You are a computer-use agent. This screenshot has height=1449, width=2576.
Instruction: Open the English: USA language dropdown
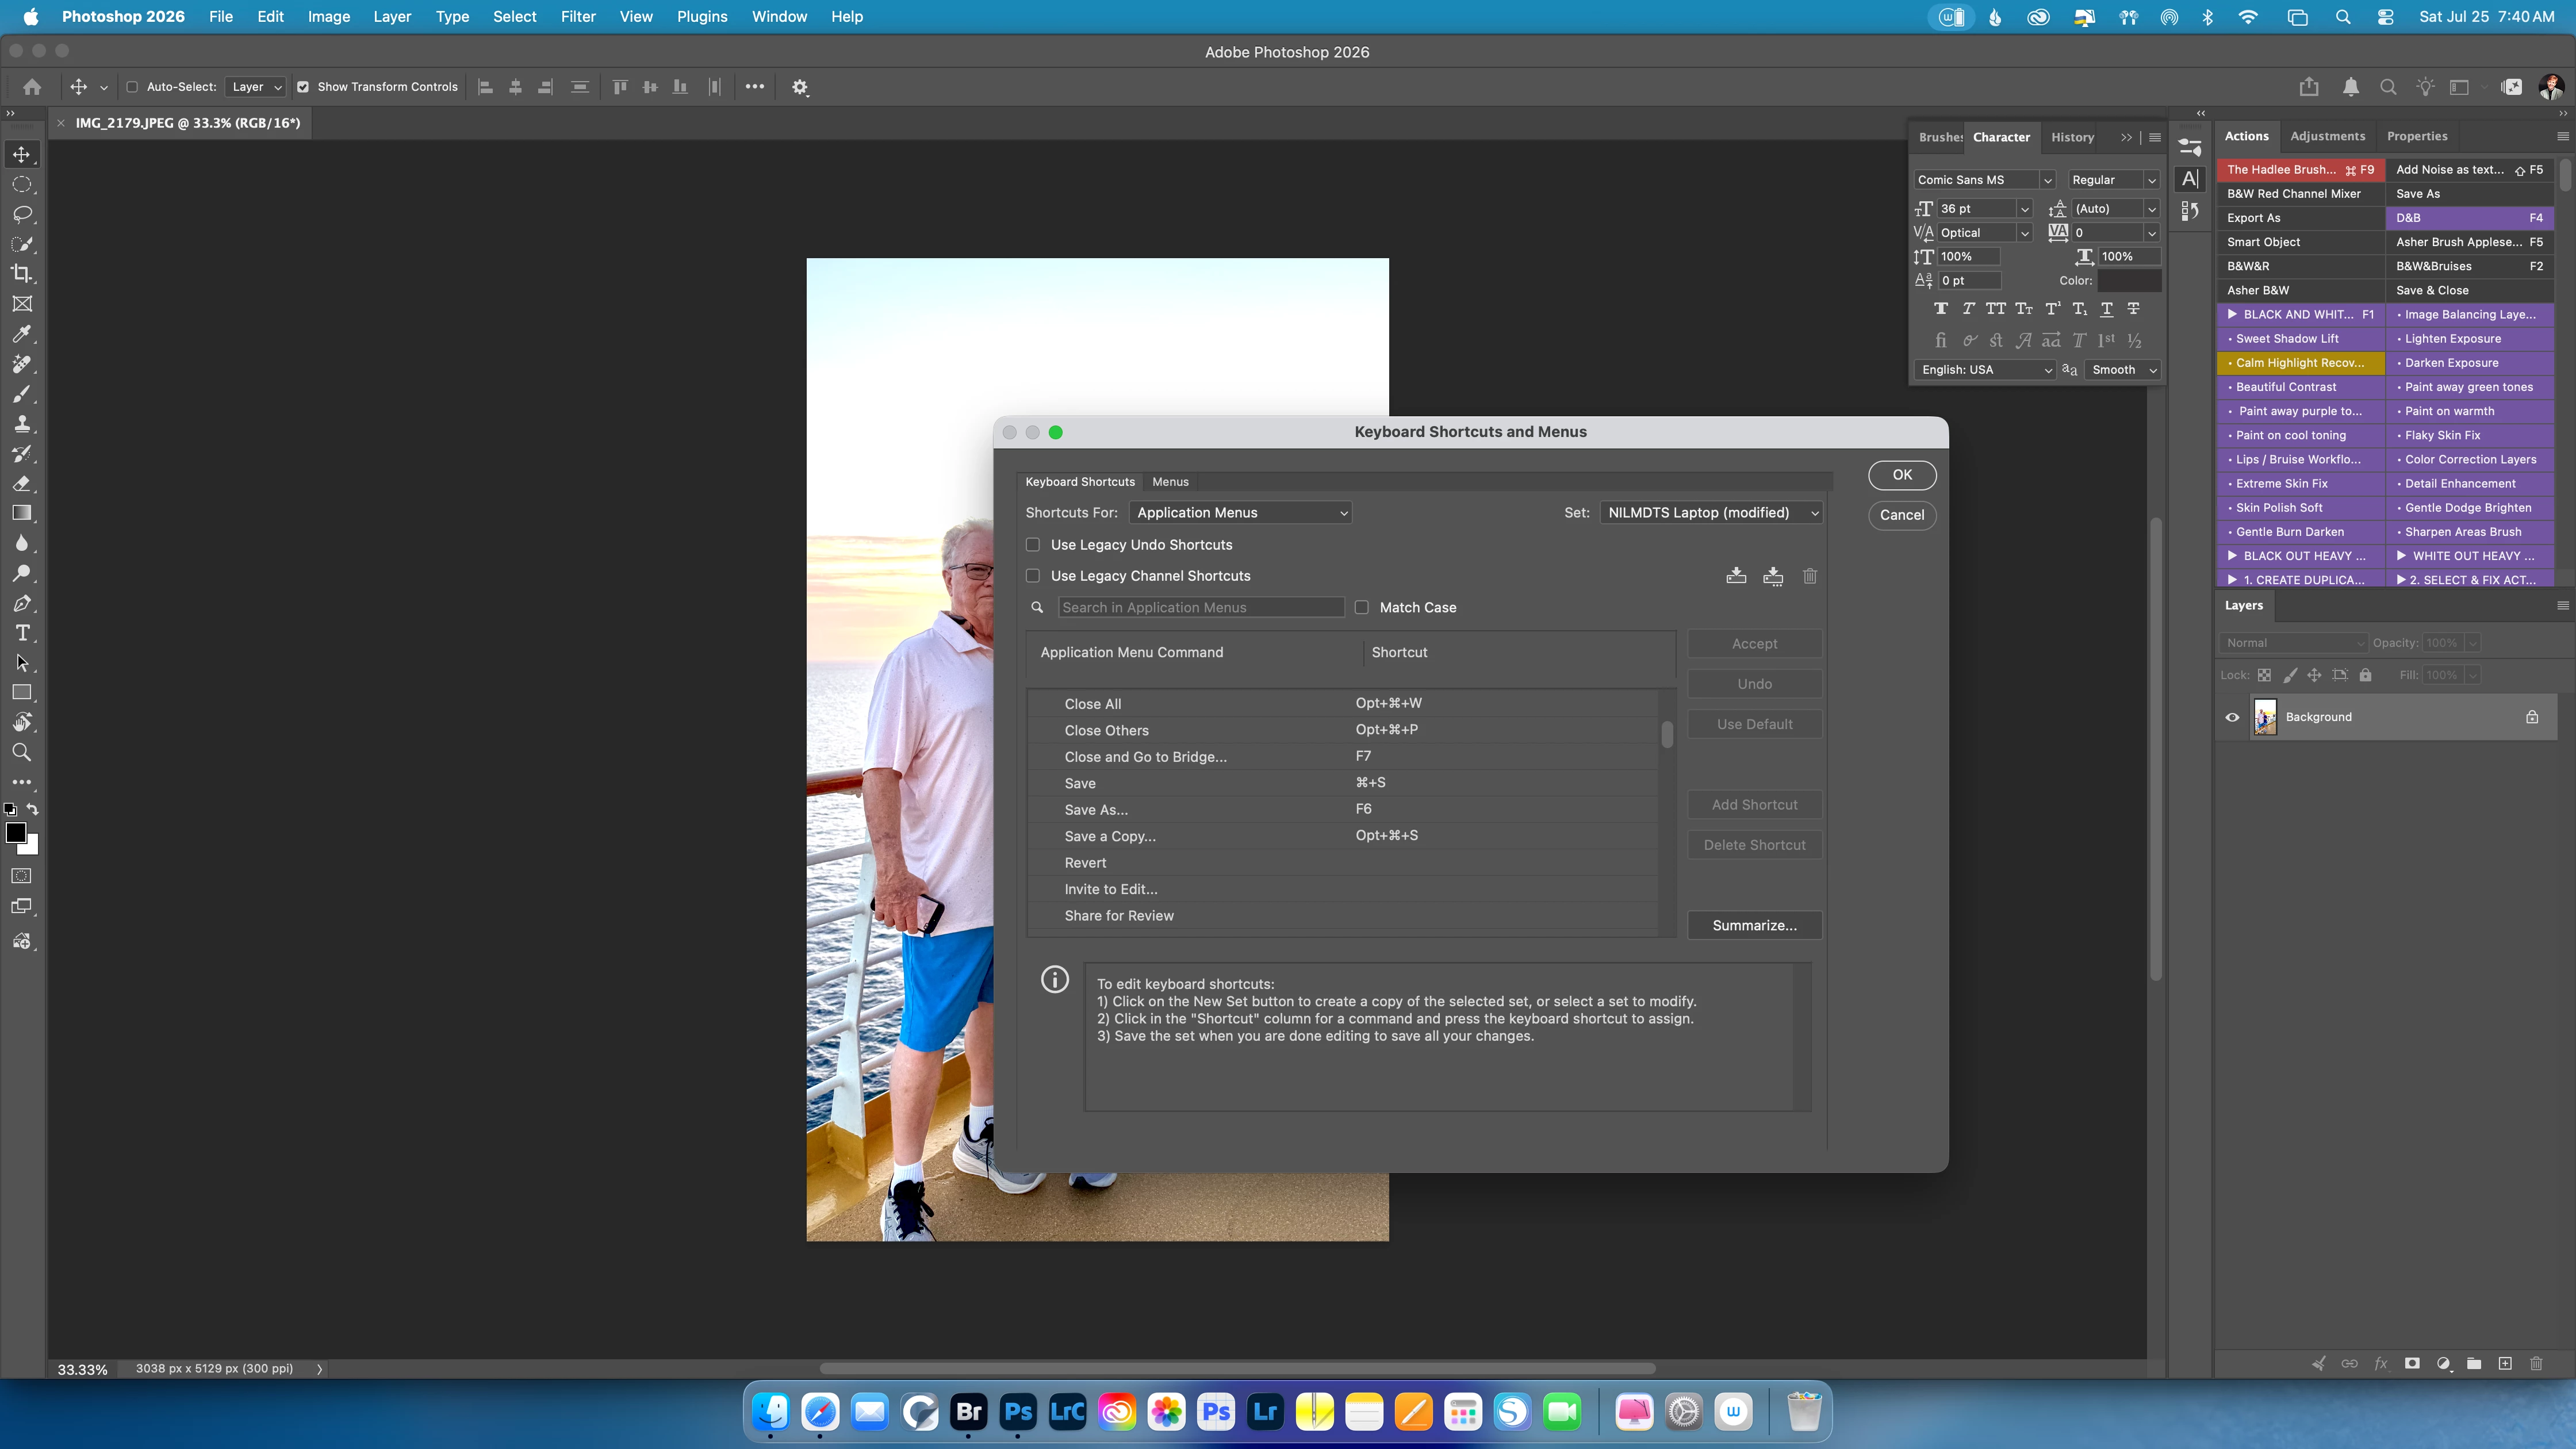1985,370
